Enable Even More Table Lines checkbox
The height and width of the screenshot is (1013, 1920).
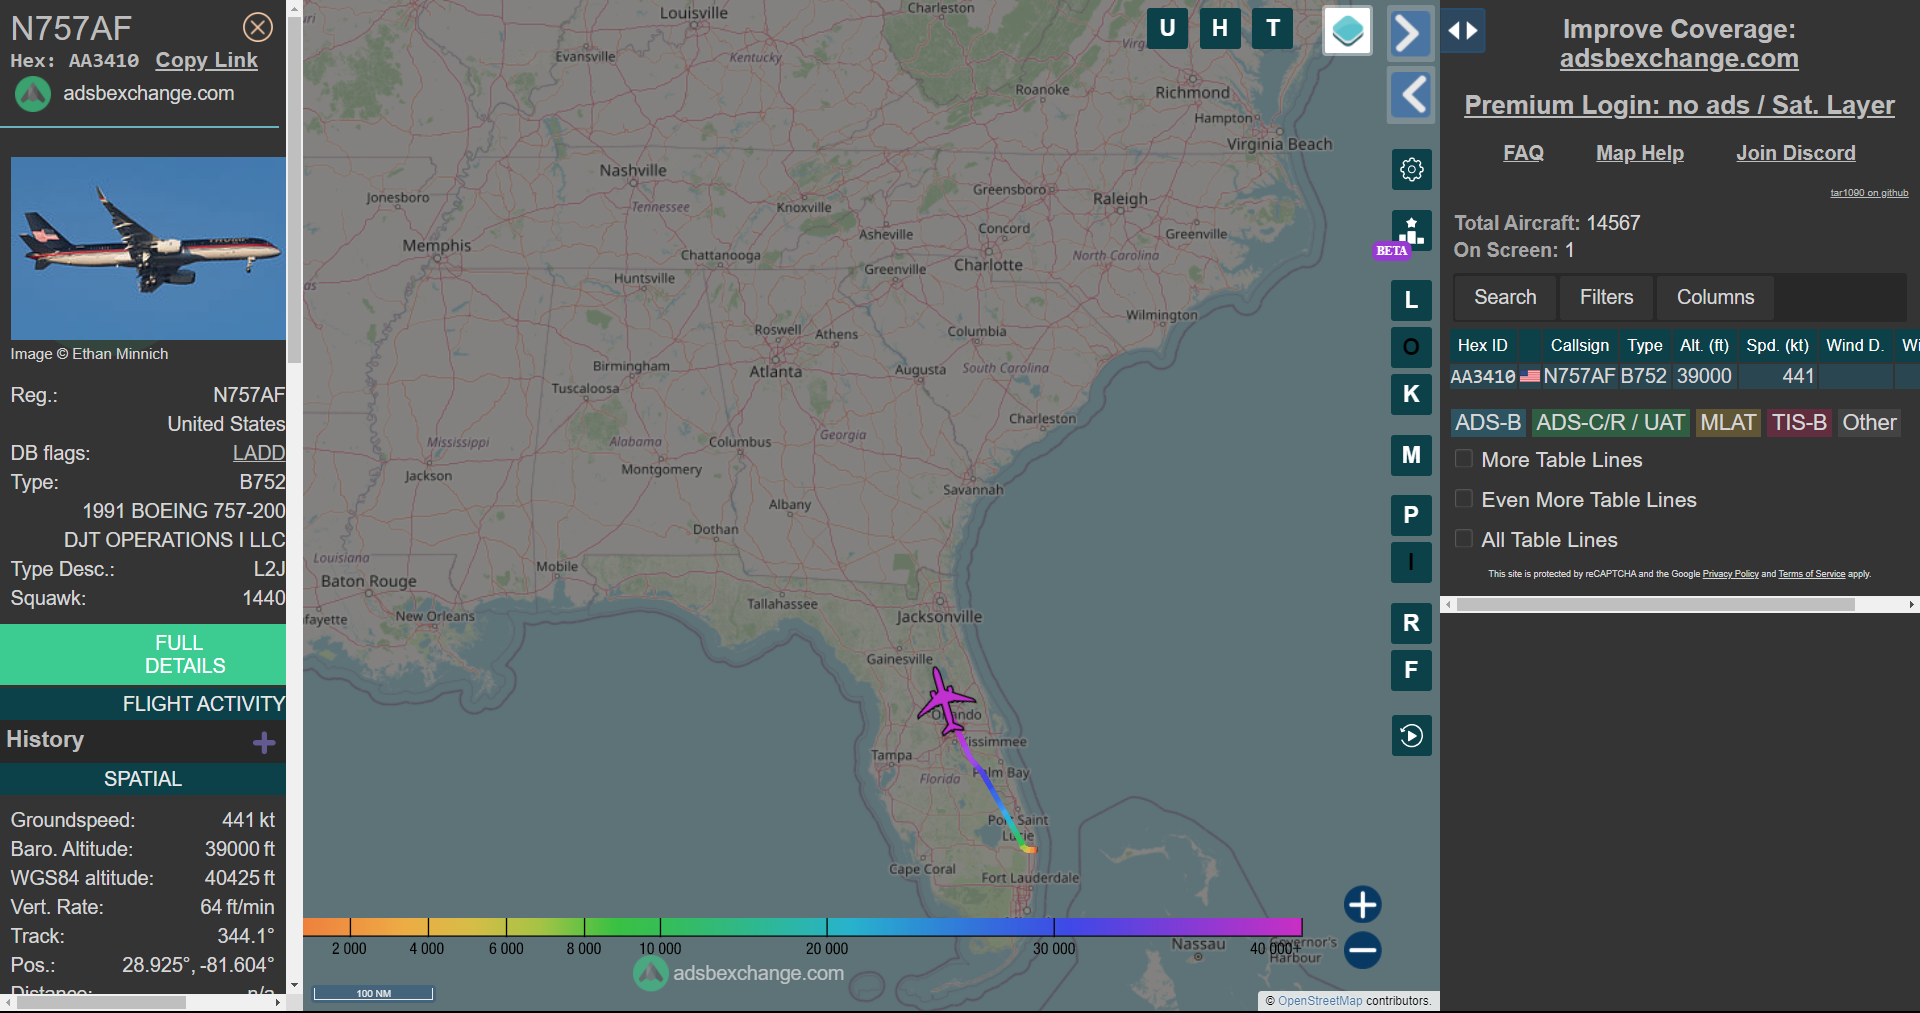1464,499
